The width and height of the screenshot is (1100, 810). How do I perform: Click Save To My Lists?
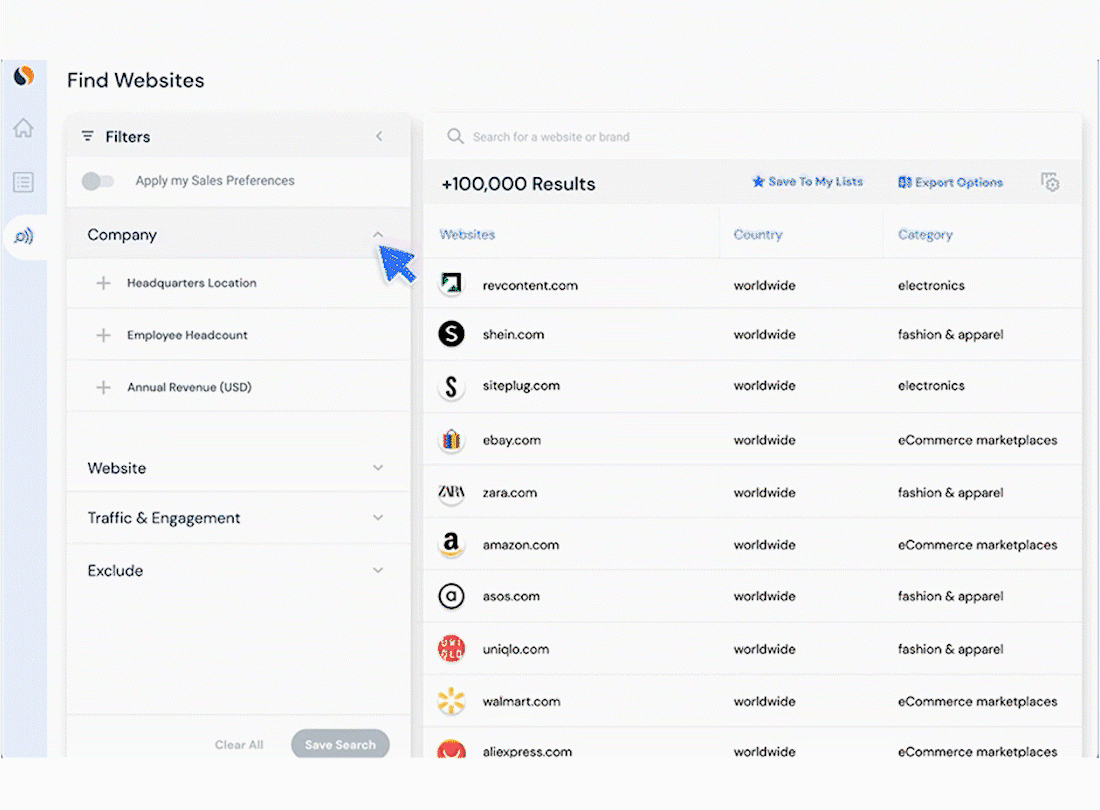pyautogui.click(x=808, y=182)
